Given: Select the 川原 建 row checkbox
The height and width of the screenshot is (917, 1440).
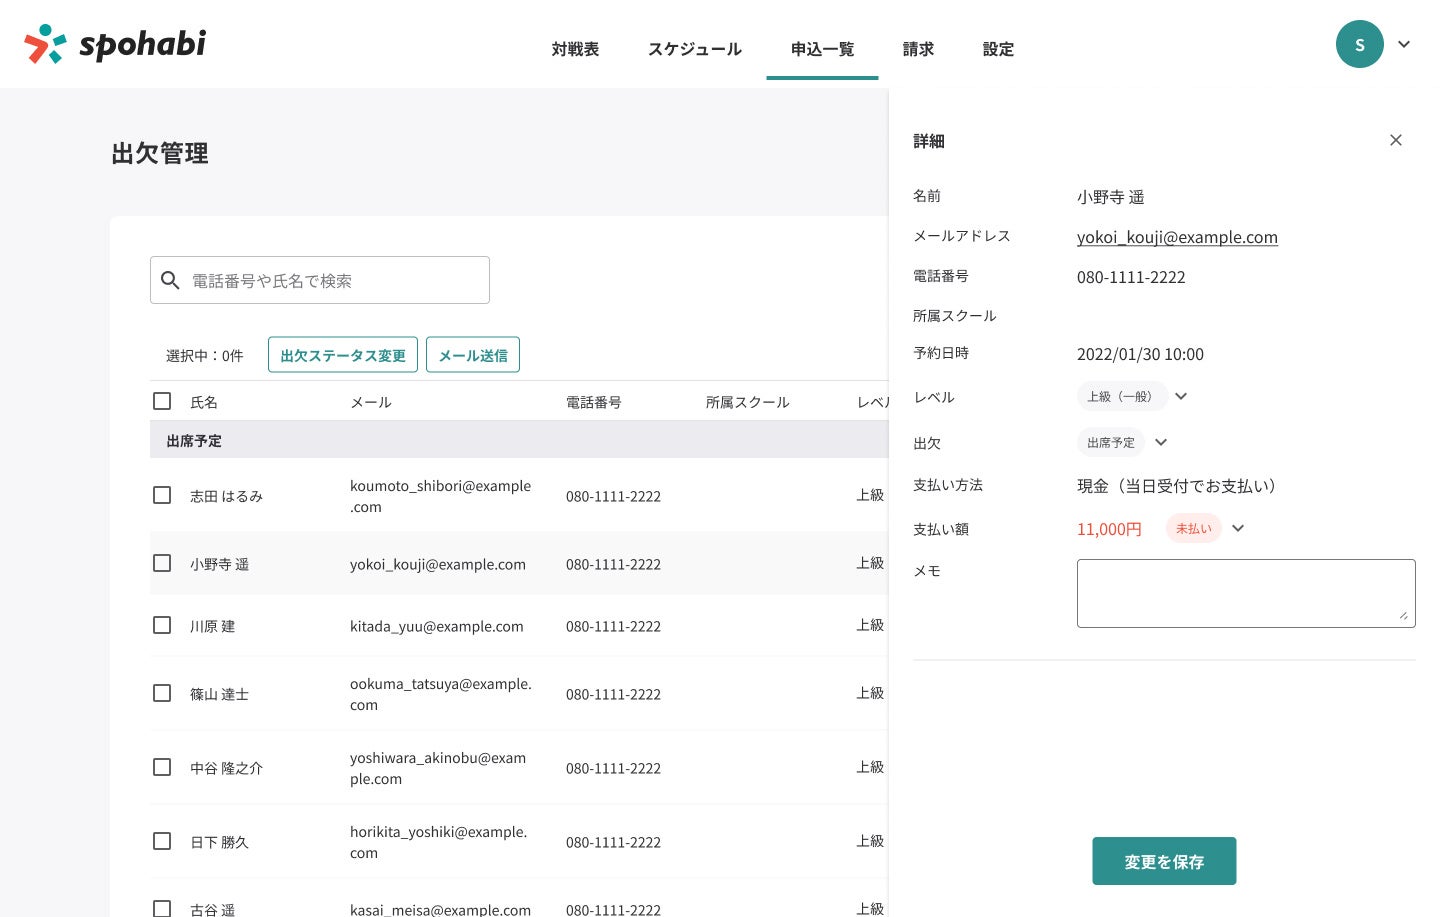Looking at the screenshot, I should pos(162,625).
